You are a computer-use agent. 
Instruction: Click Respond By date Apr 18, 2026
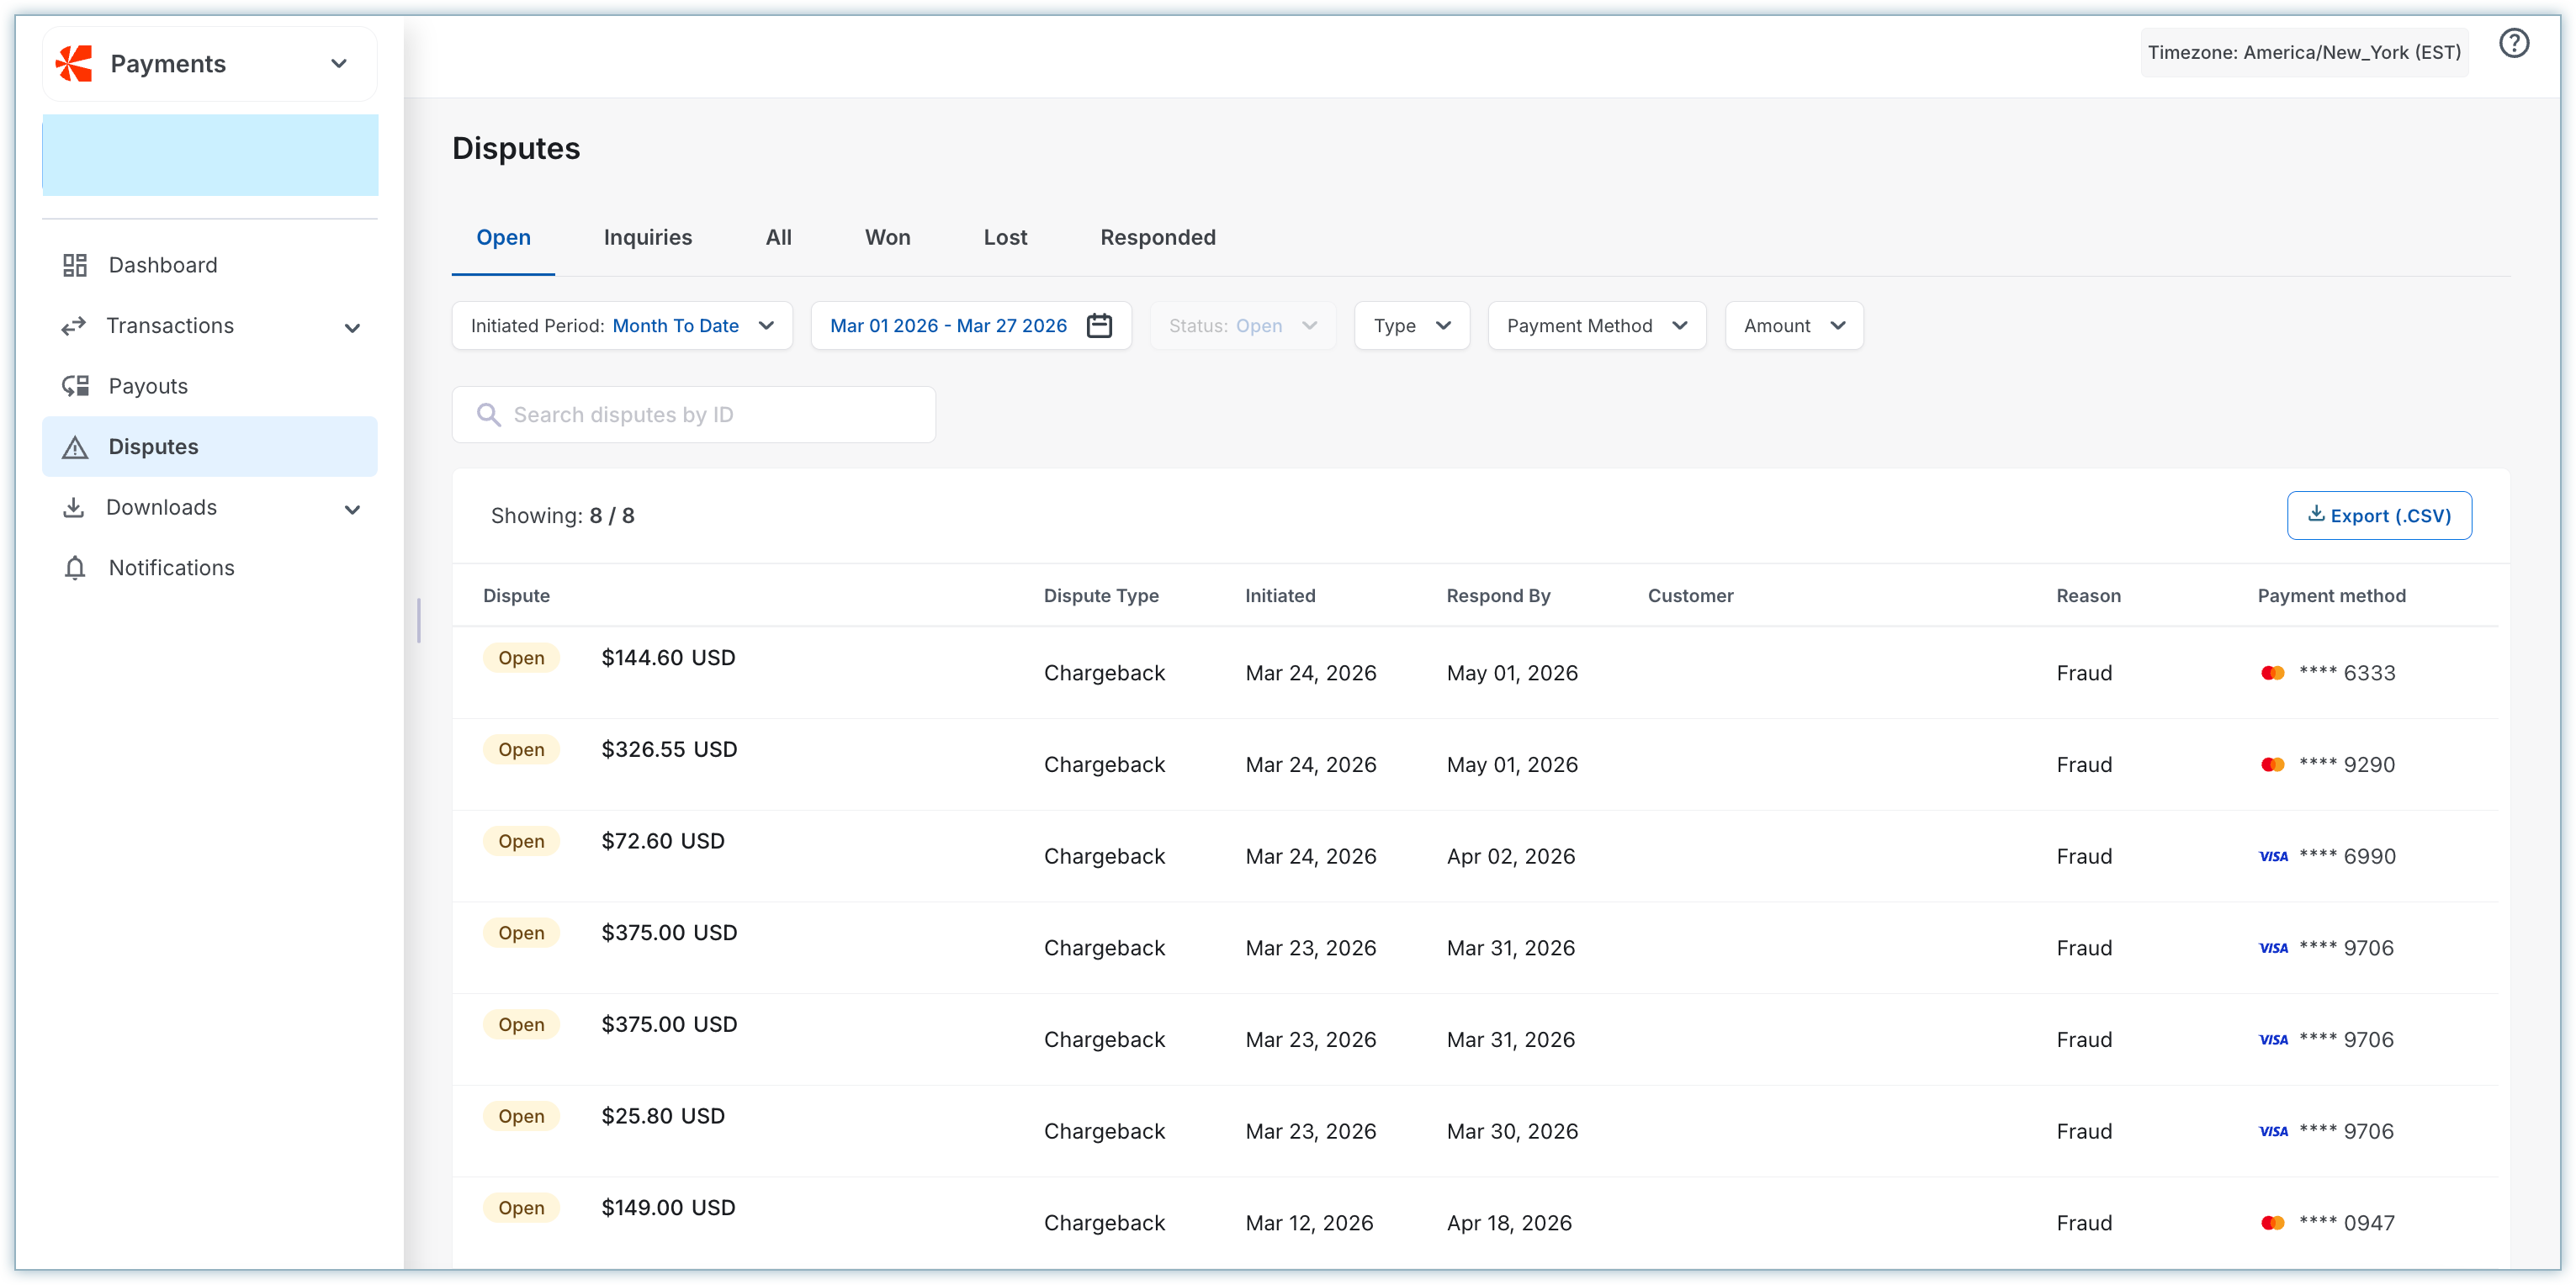click(x=1509, y=1223)
